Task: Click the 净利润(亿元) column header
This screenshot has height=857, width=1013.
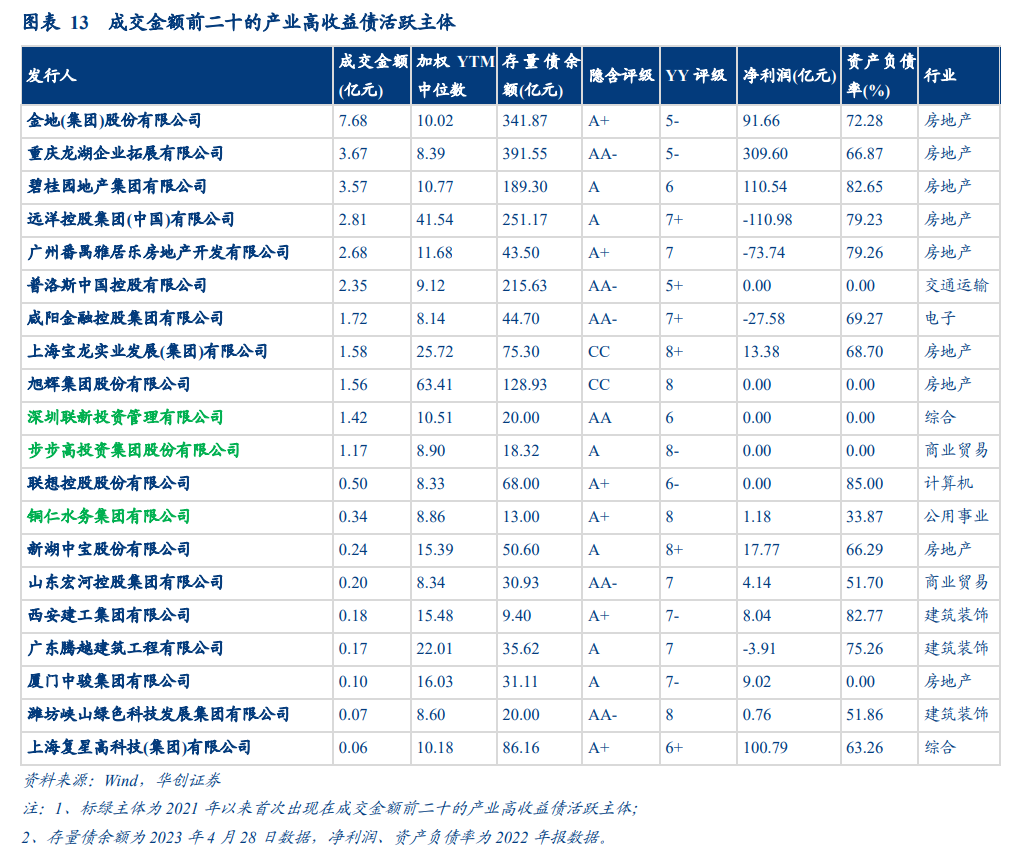Action: 789,76
